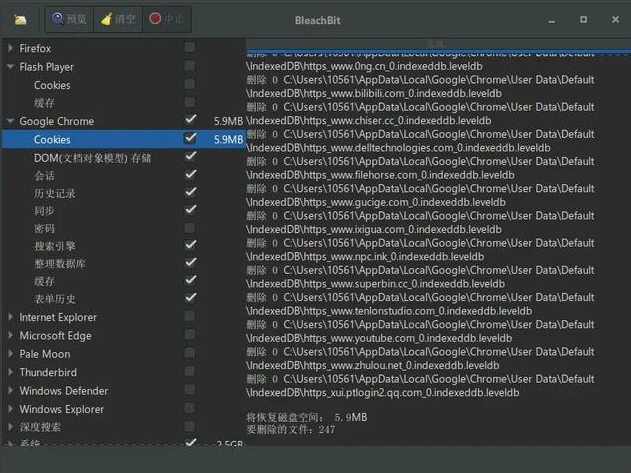This screenshot has width=631, height=473.
Task: Enable the Windows Defender checkbox
Action: tap(190, 389)
